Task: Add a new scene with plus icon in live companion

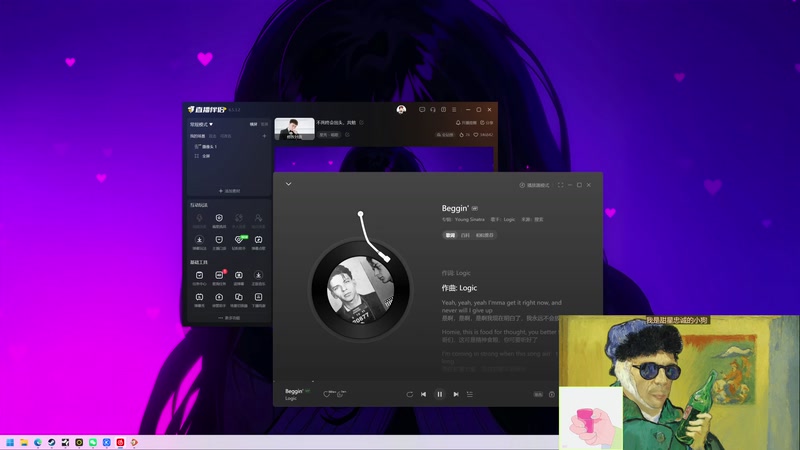Action: (x=264, y=136)
